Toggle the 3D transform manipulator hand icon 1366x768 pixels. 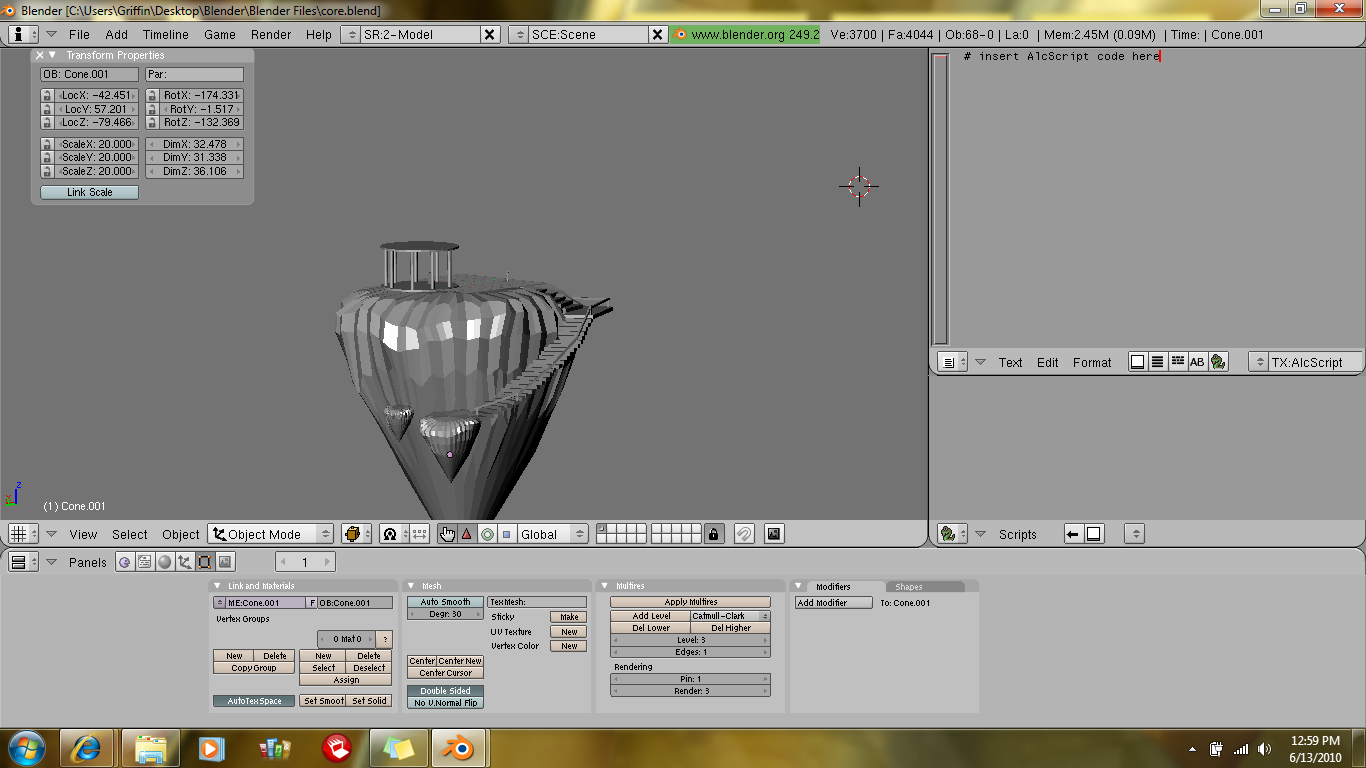tap(447, 534)
